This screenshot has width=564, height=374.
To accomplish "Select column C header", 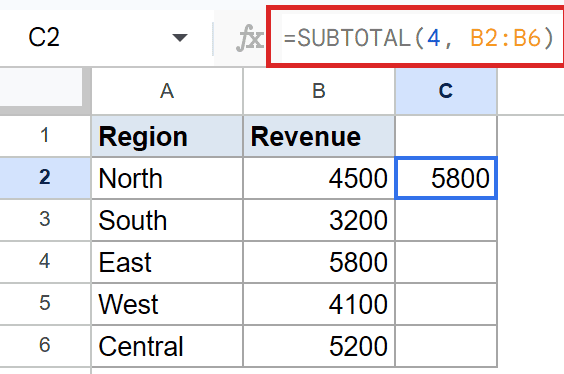I will [x=446, y=91].
